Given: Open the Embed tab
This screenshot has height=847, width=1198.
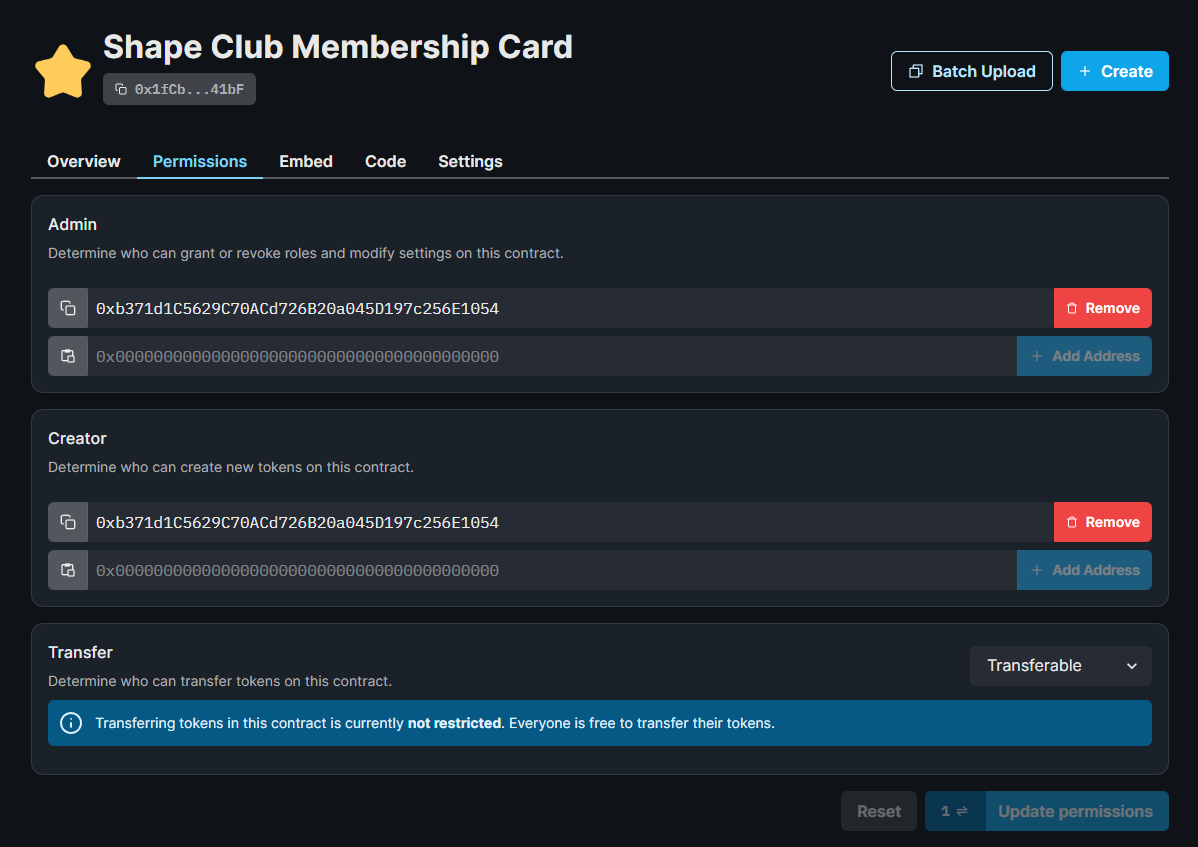Looking at the screenshot, I should coord(306,161).
